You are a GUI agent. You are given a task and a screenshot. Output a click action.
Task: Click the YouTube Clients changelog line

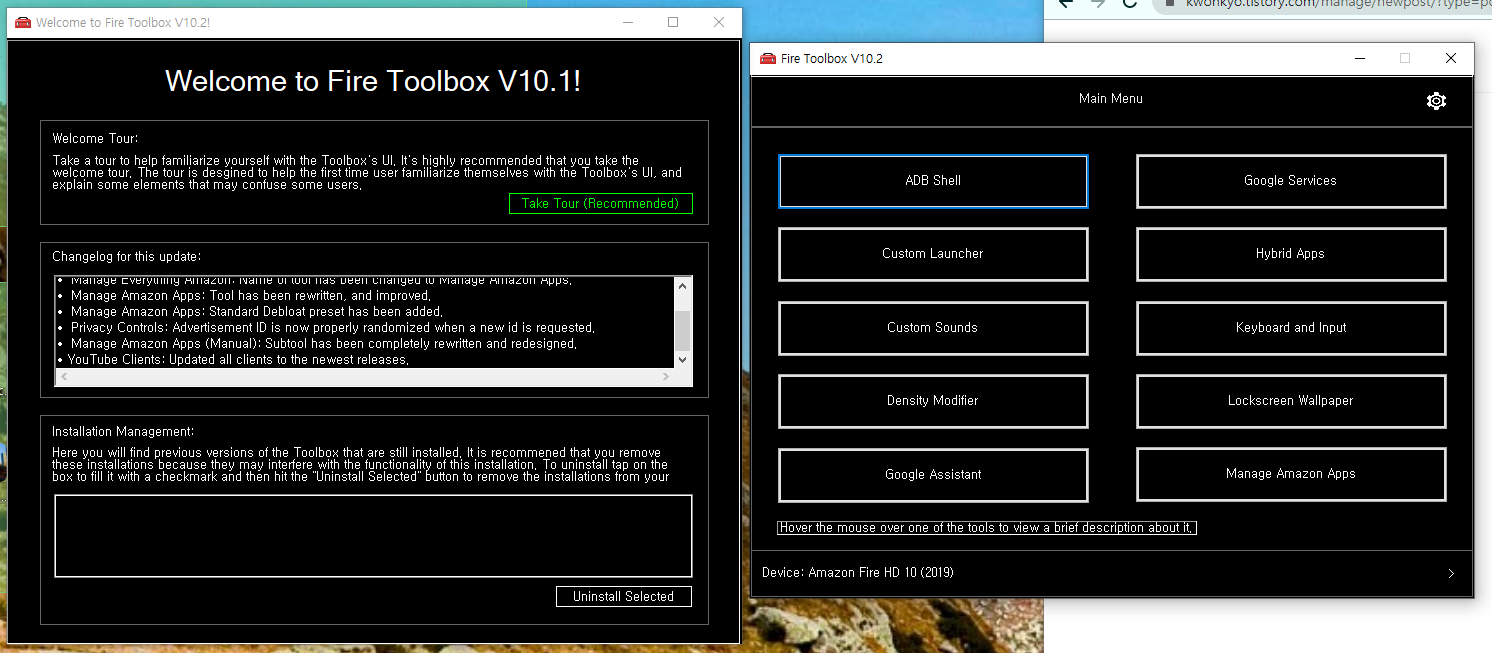click(x=238, y=360)
